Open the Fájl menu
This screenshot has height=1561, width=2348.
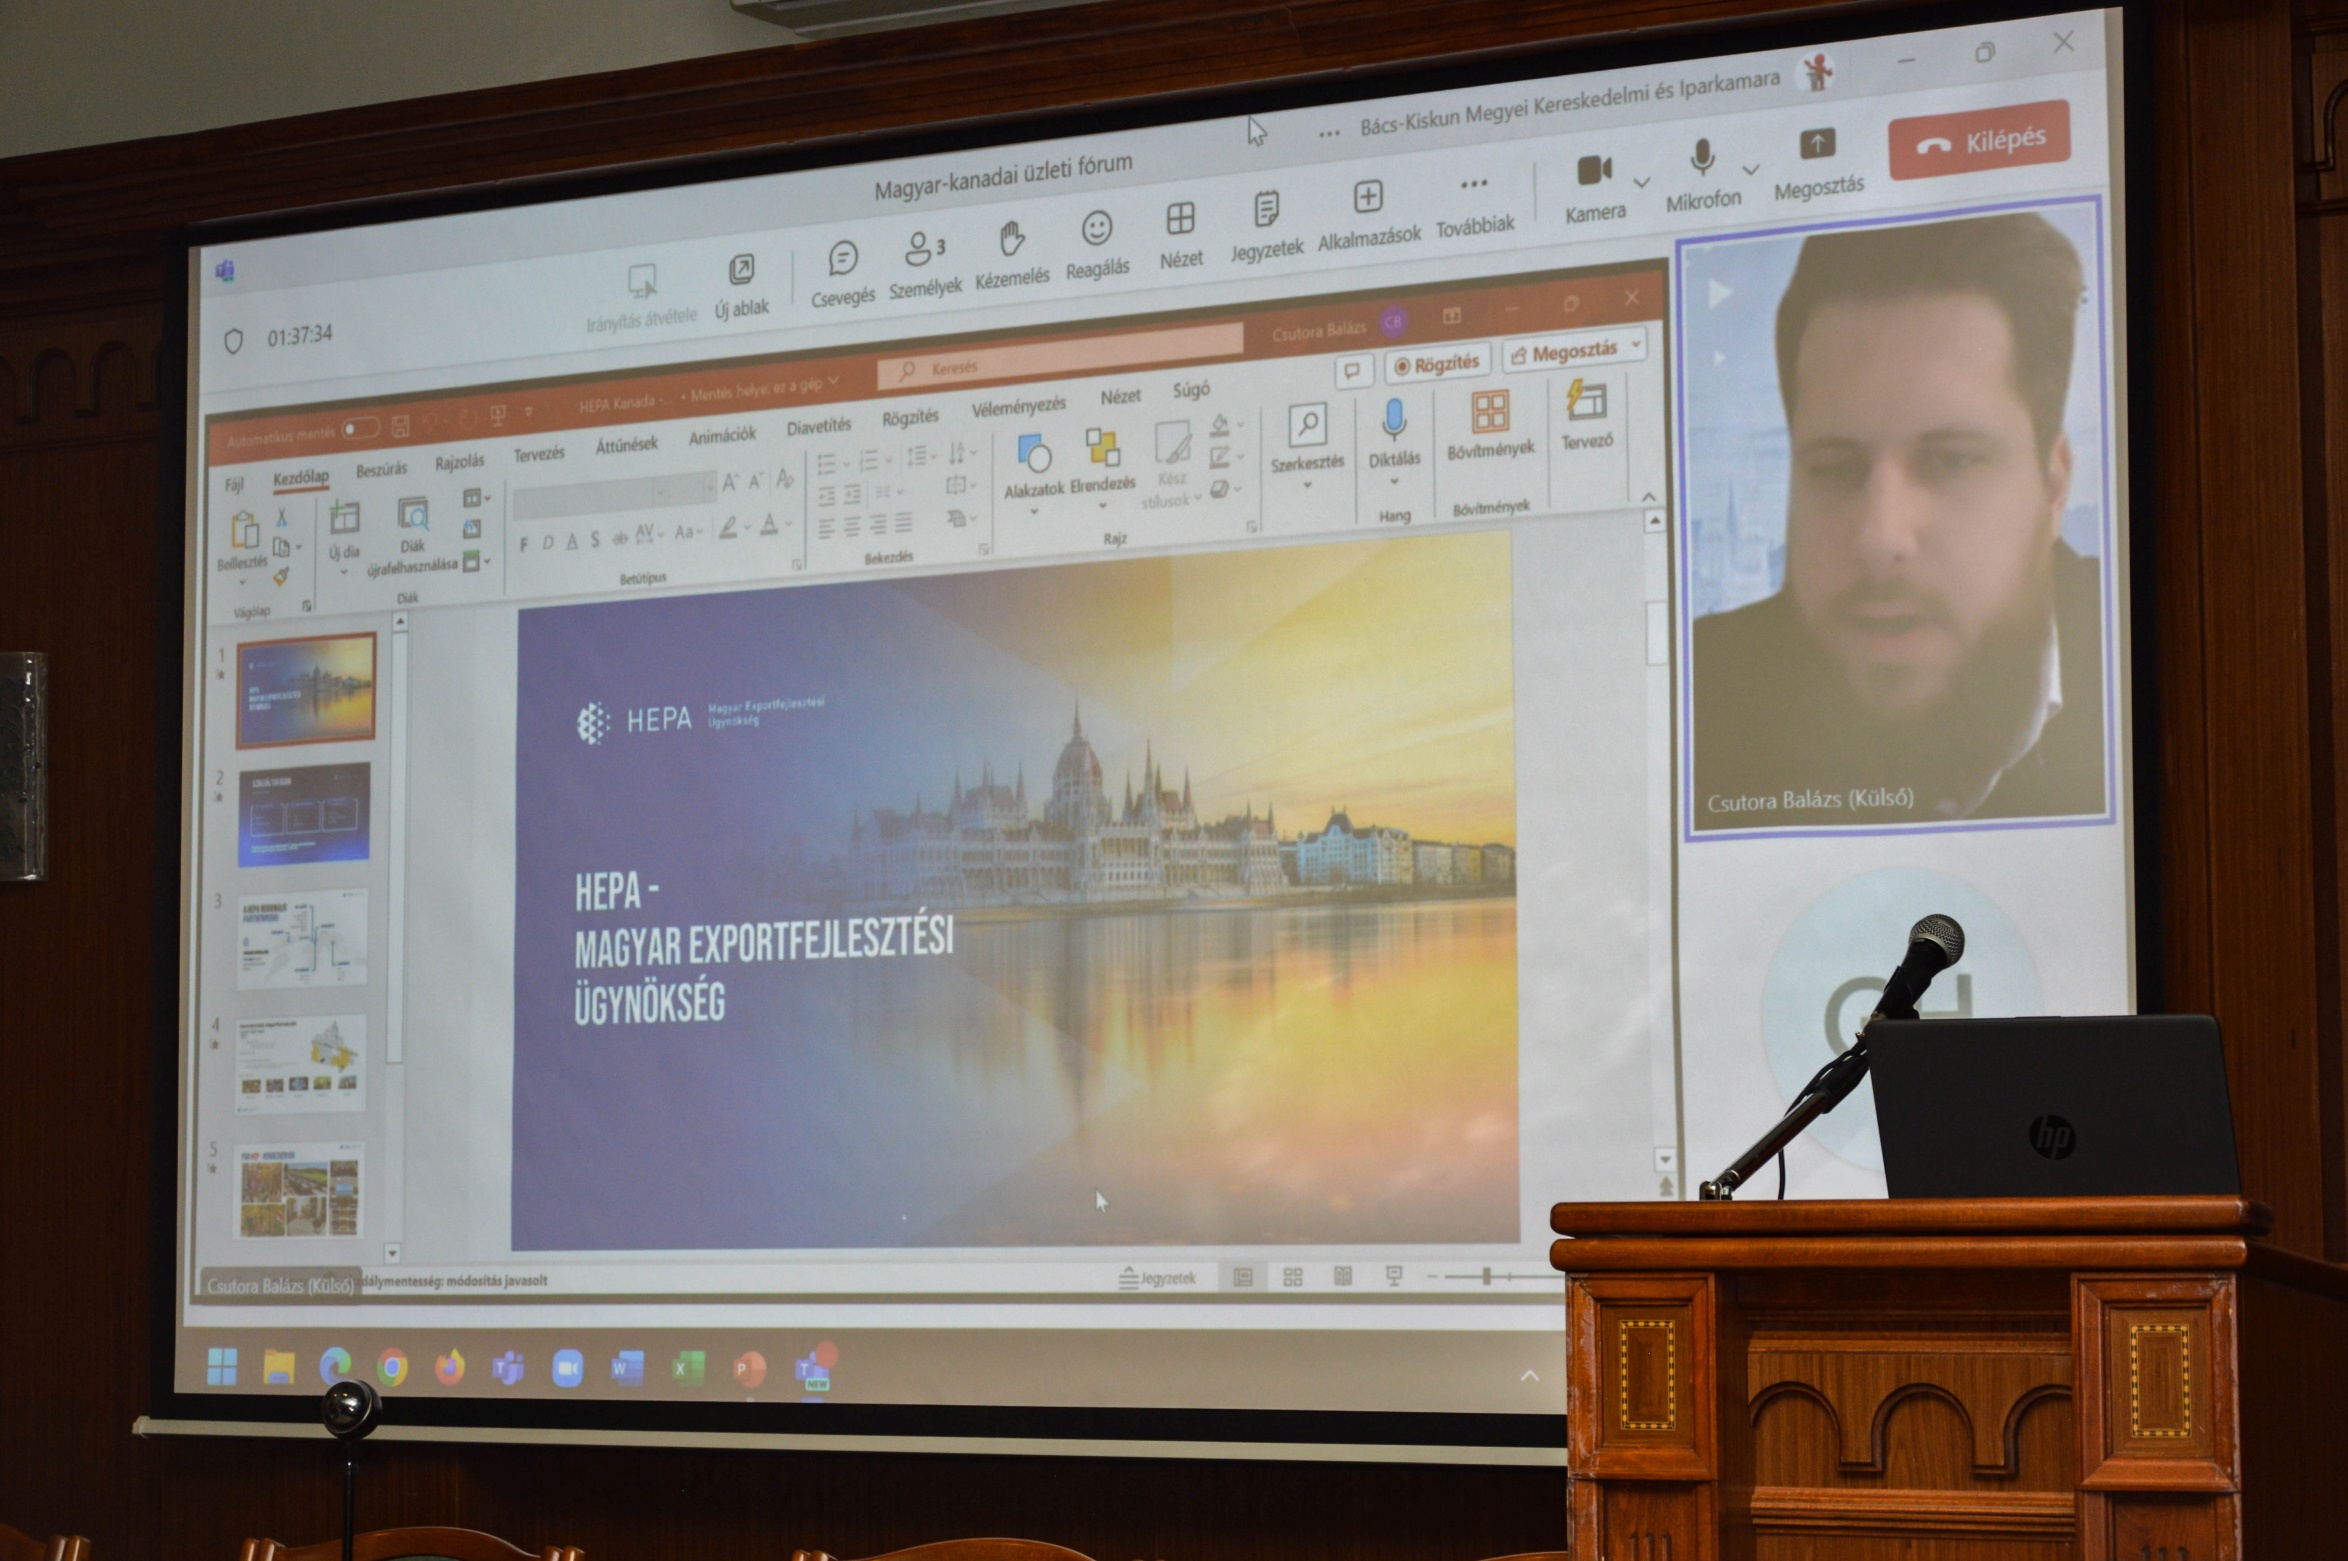click(234, 484)
